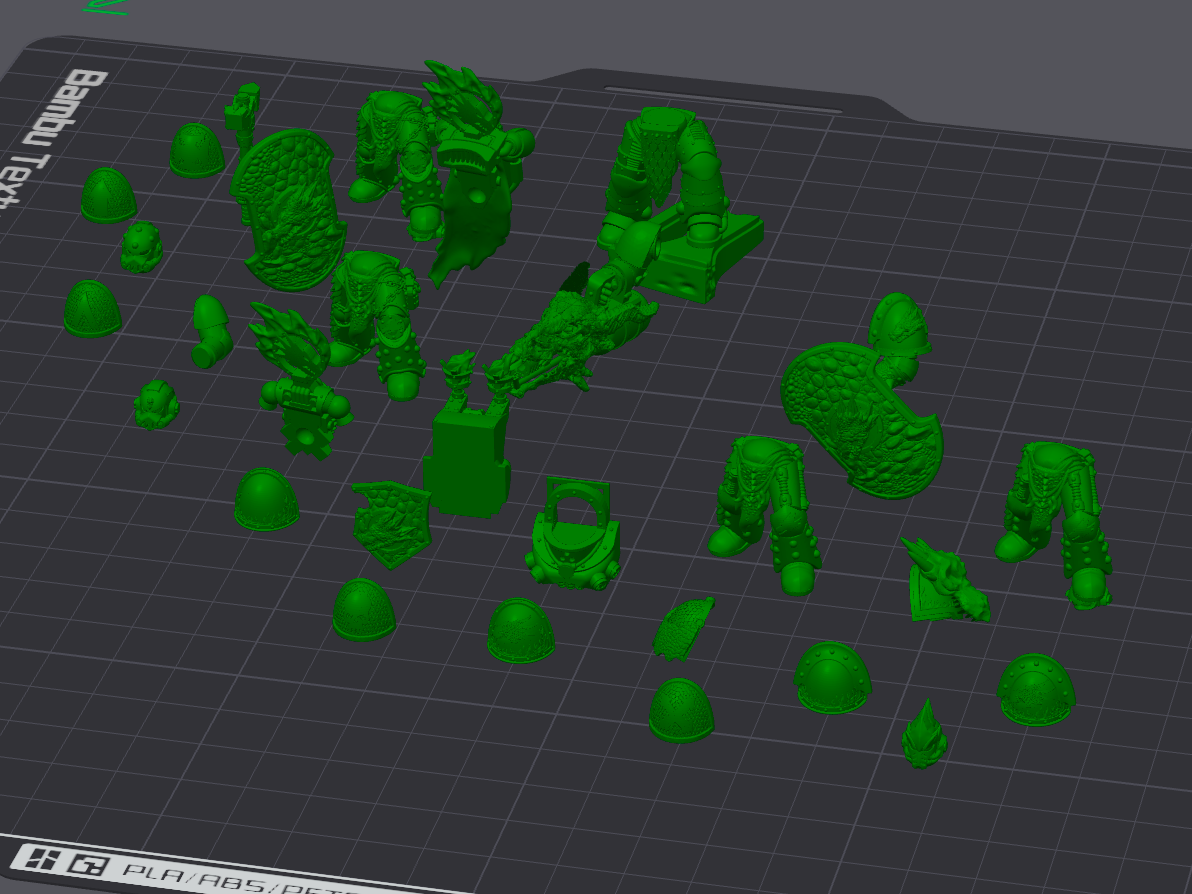Select the mesh-like scaled cloak fragment model
The image size is (1192, 894).
click(683, 628)
